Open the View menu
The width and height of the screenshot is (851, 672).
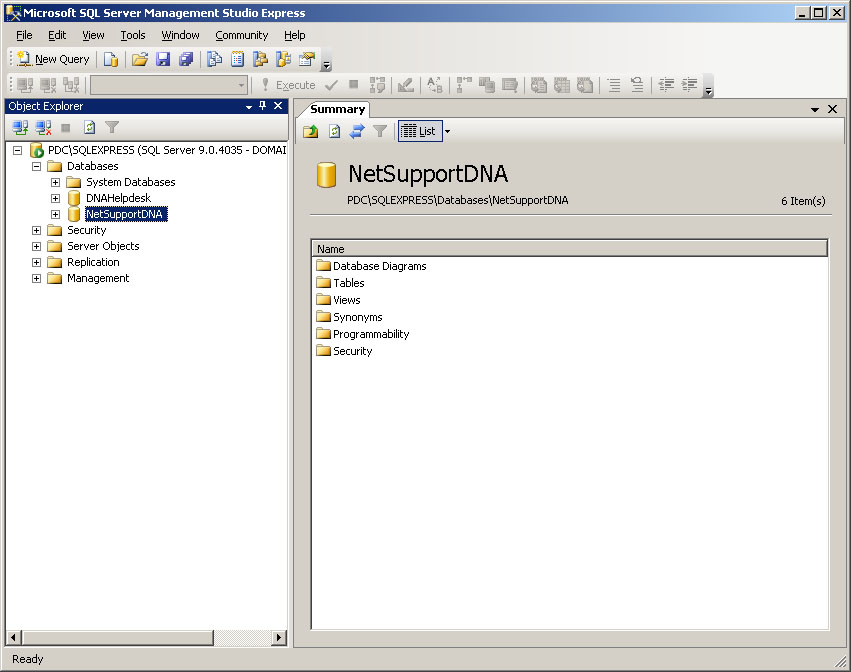click(x=93, y=35)
